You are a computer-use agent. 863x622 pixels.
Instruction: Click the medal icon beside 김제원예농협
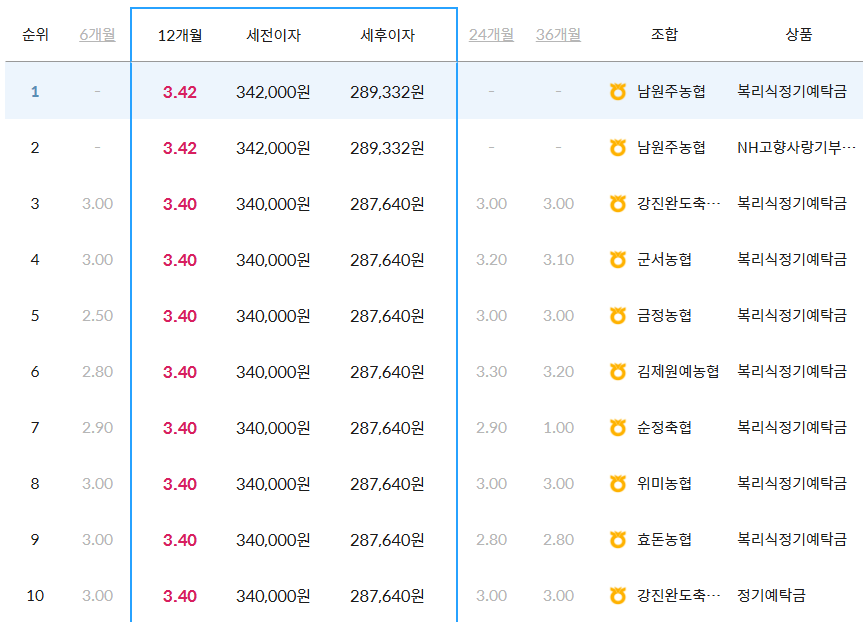618,372
